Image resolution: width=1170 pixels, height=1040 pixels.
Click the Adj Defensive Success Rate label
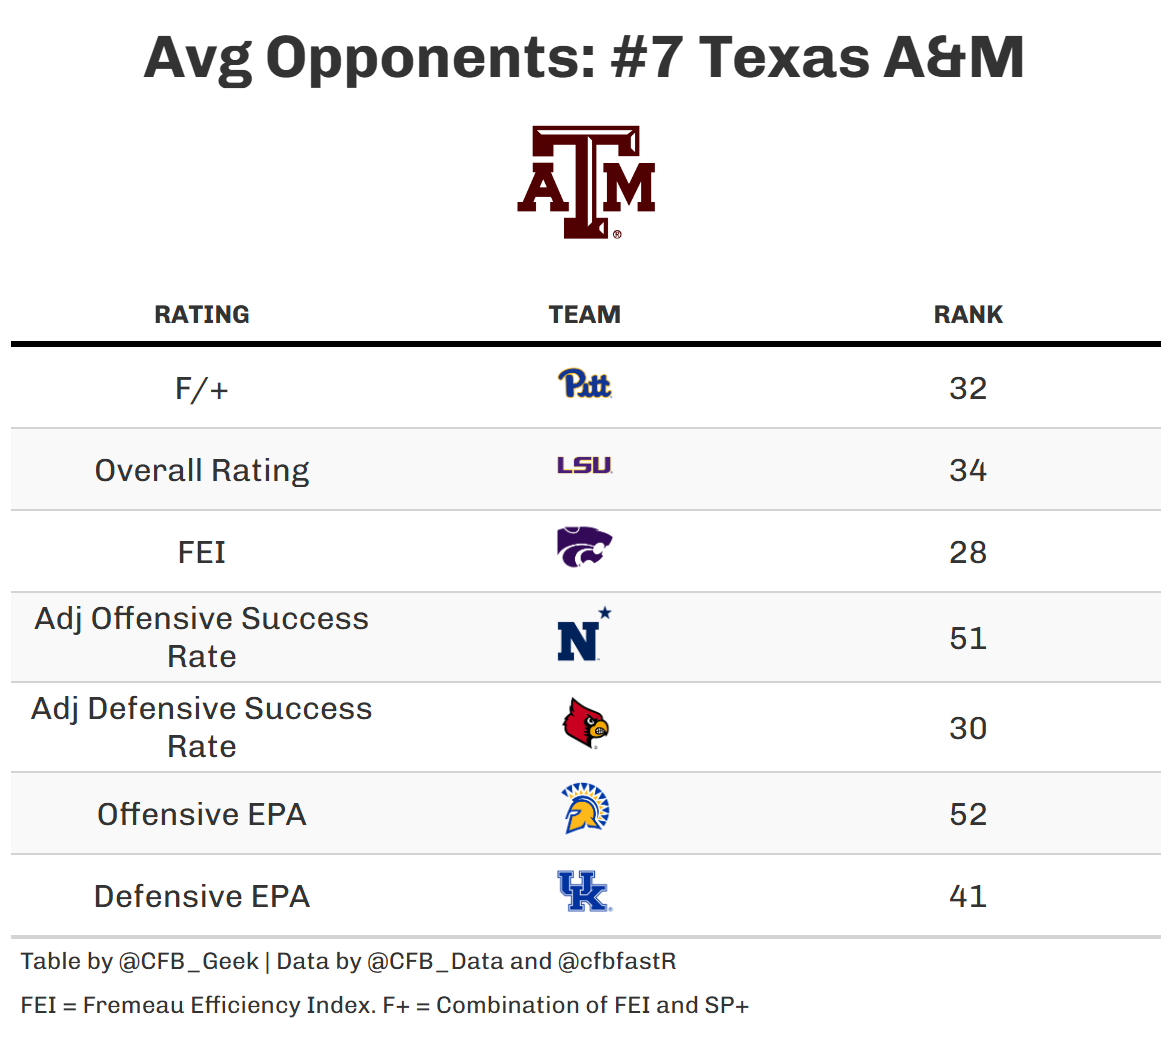(x=202, y=727)
